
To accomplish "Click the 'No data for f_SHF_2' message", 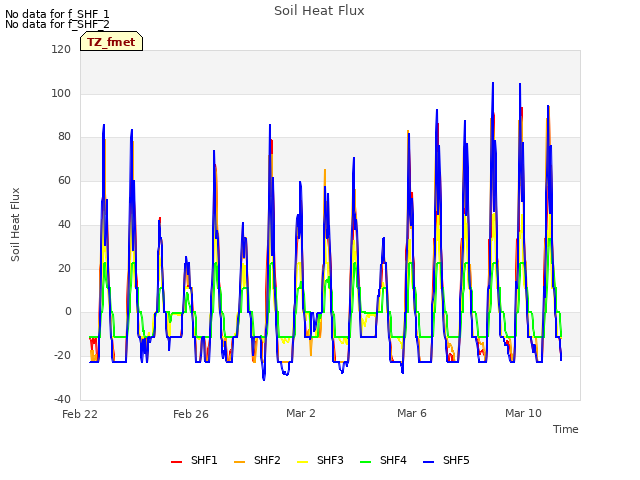I will pyautogui.click(x=57, y=24).
